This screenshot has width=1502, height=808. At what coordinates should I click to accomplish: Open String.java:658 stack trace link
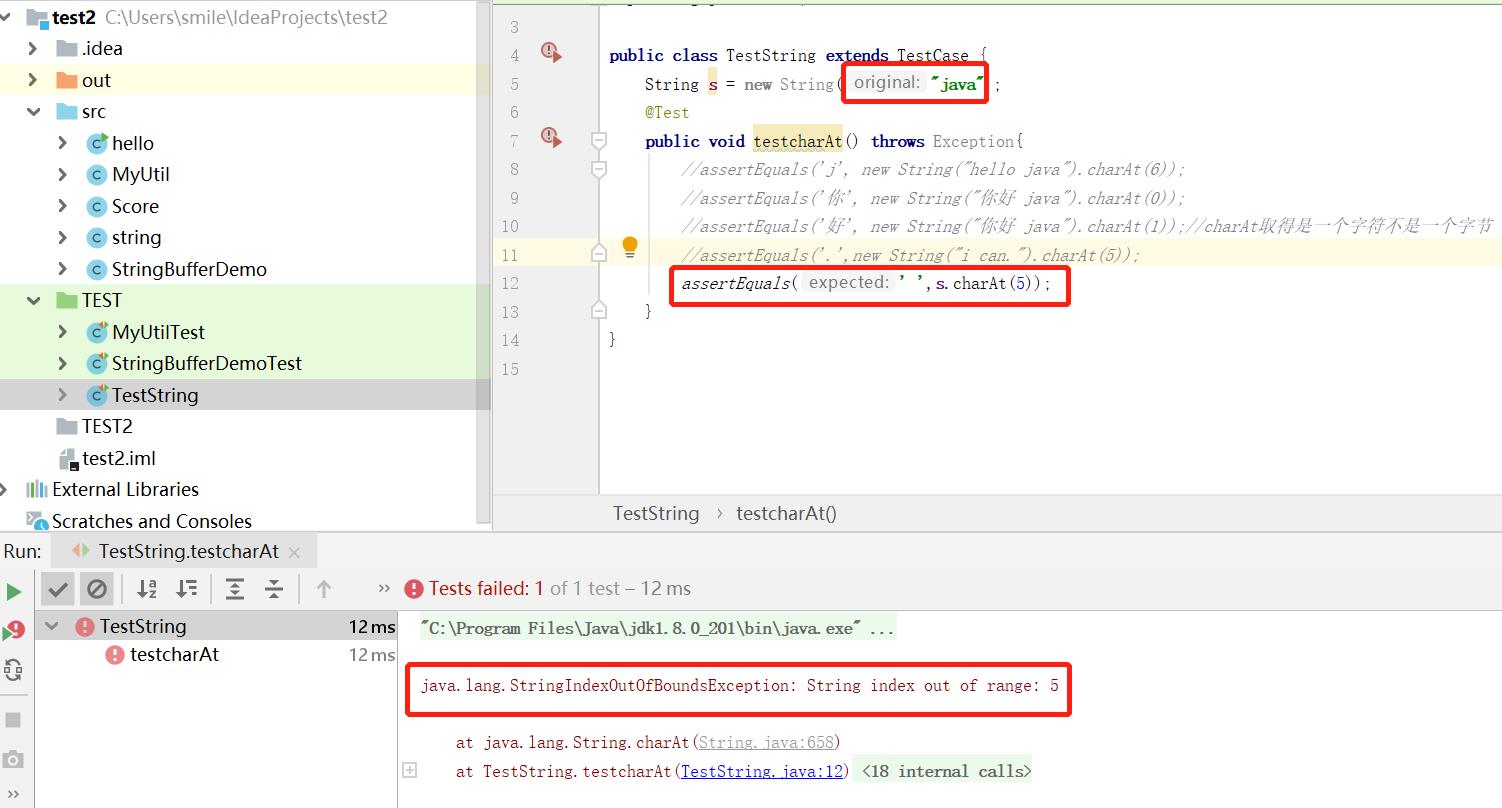click(x=767, y=742)
